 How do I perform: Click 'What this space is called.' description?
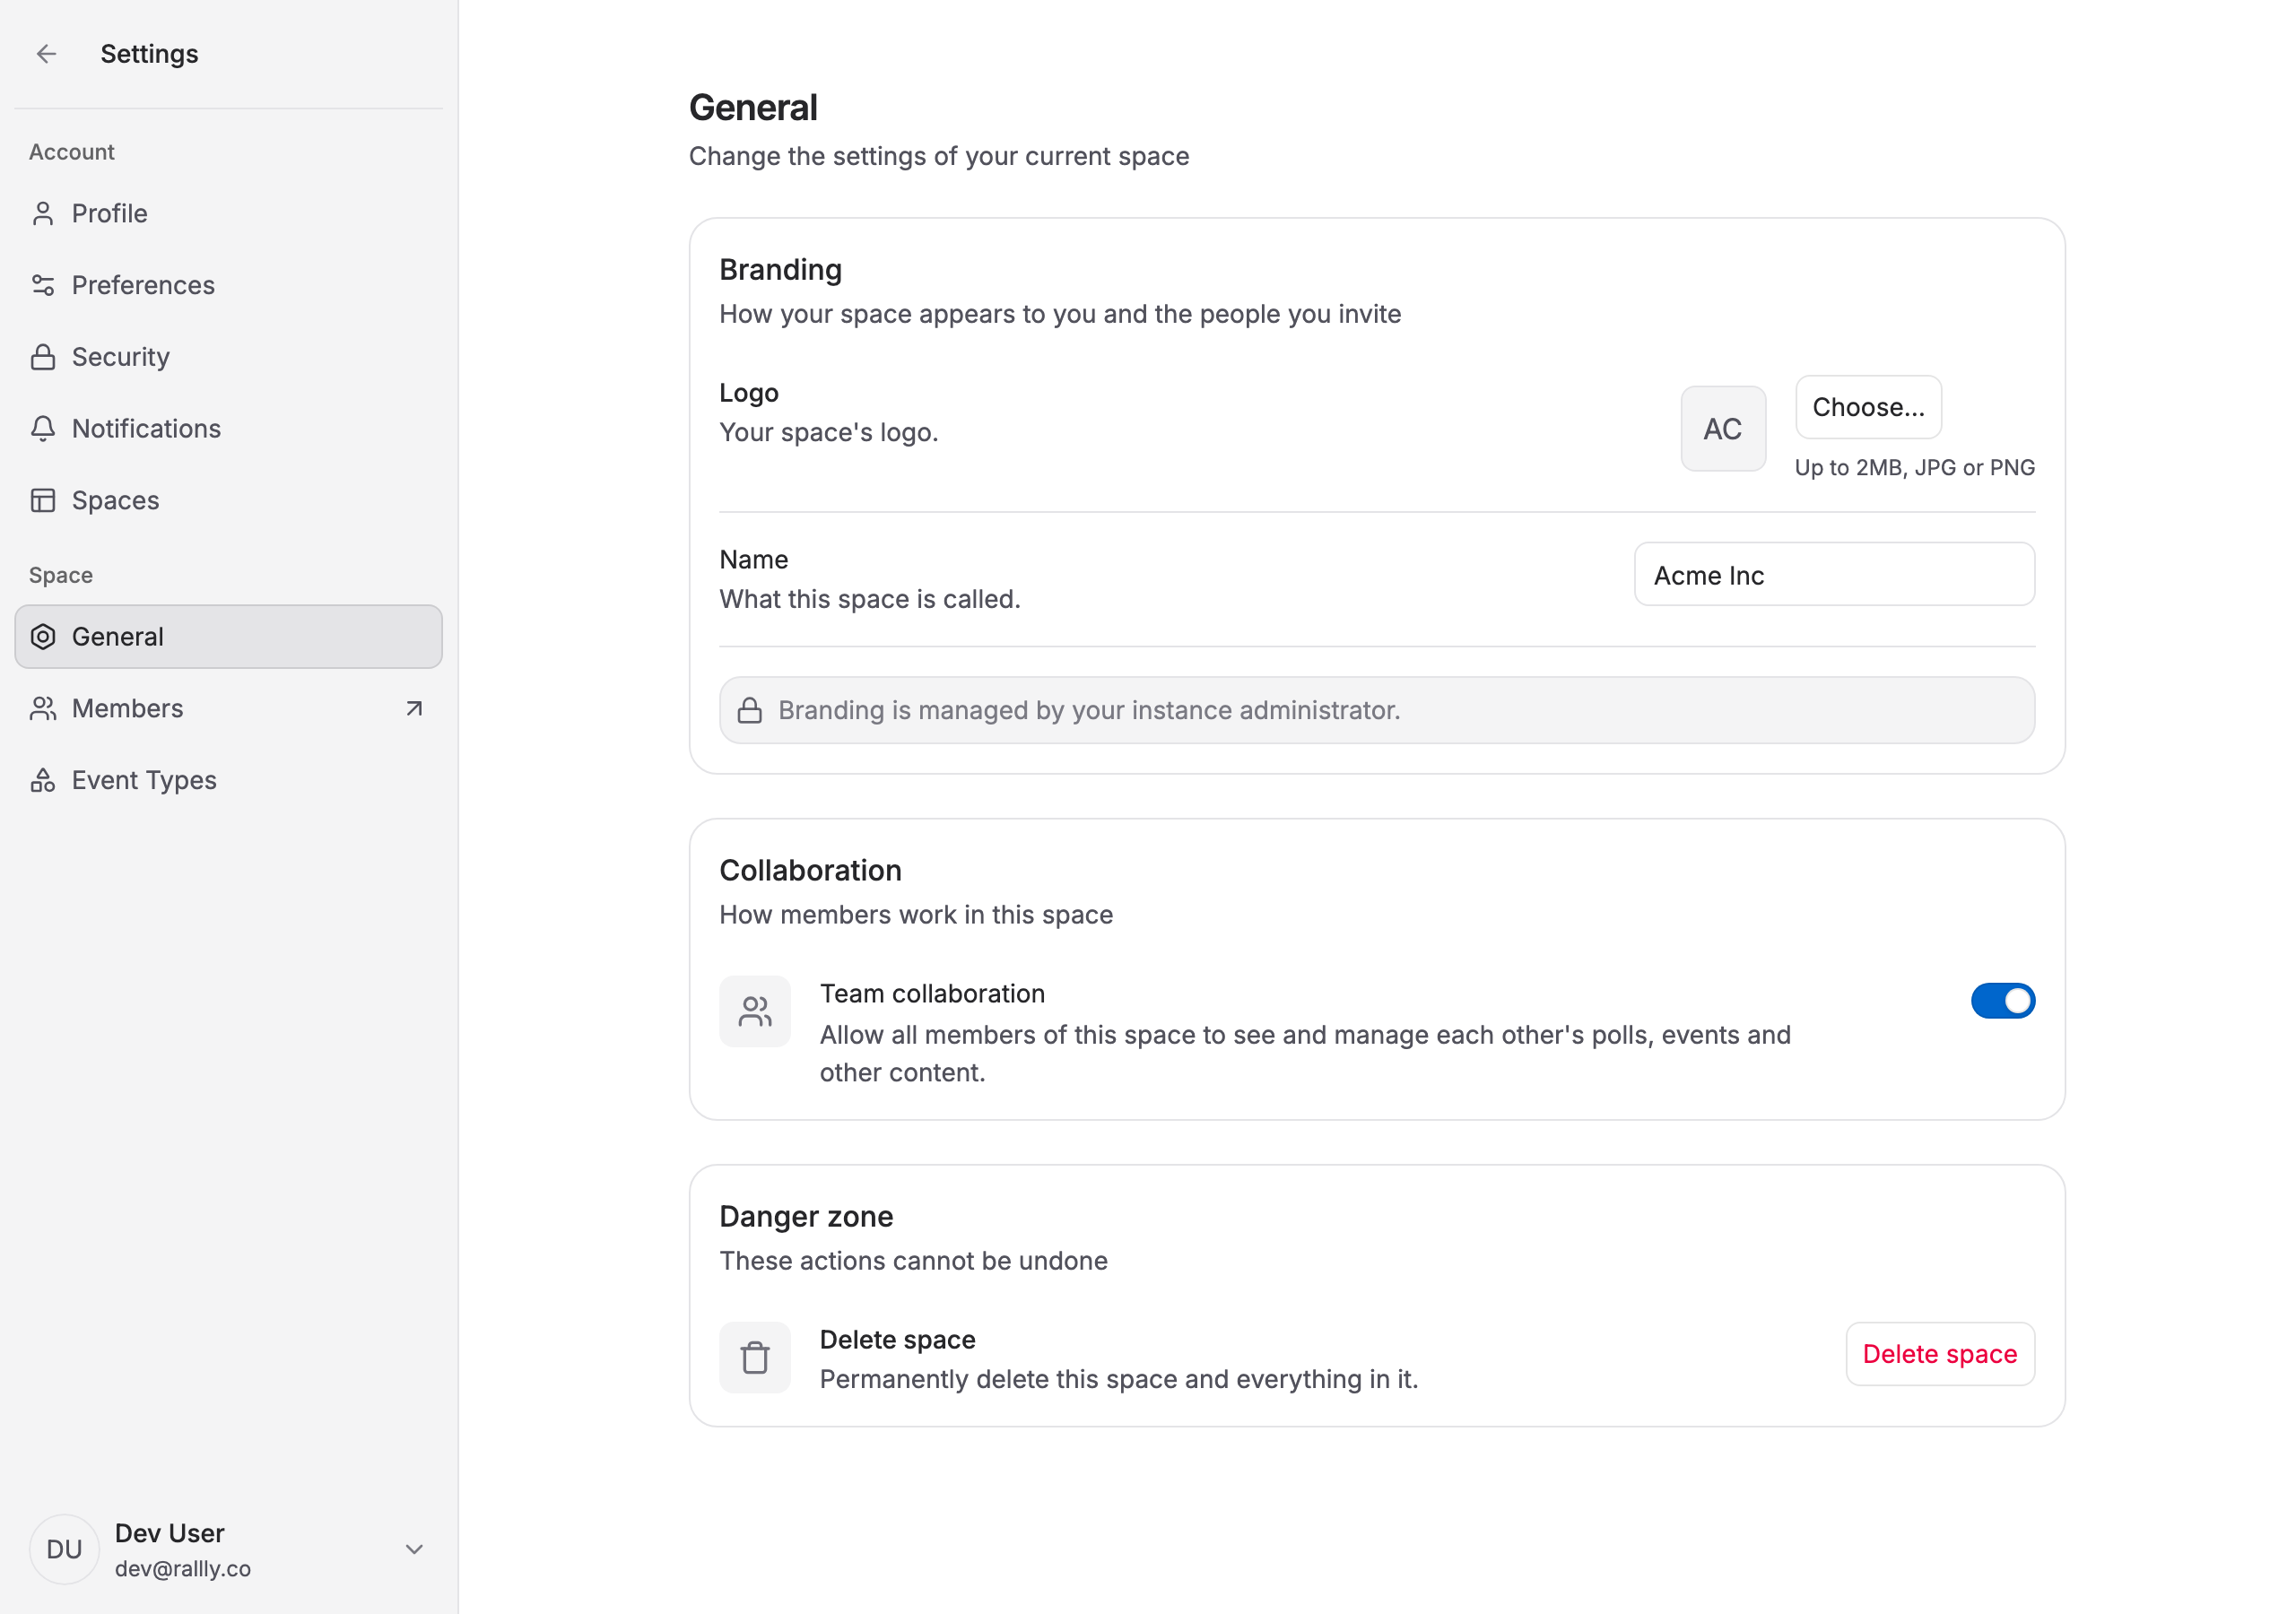click(870, 599)
